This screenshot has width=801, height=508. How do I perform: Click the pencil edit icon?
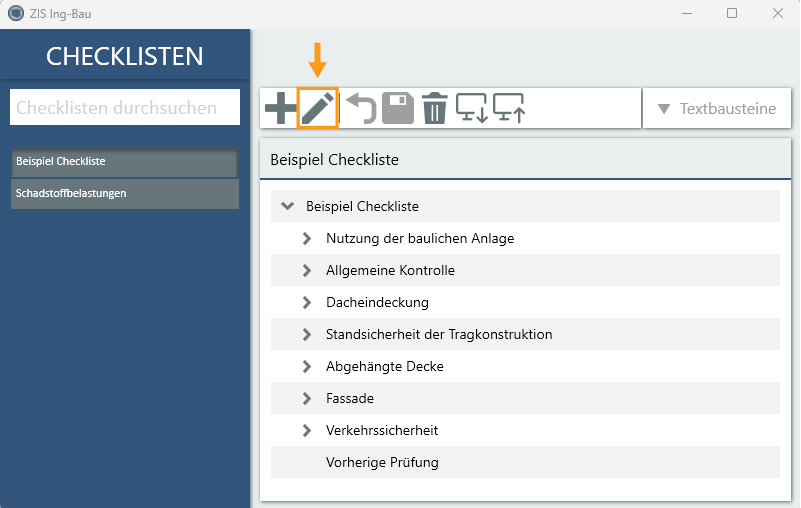[317, 108]
